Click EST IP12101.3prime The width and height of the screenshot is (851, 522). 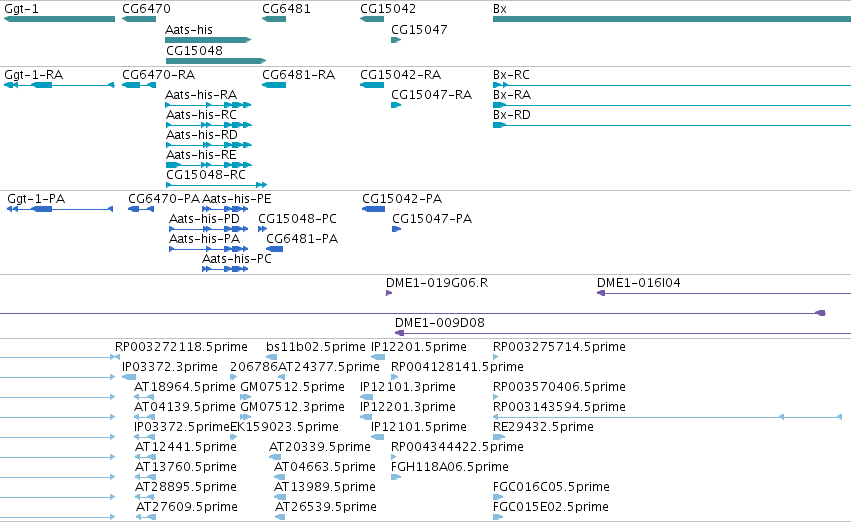tap(408, 387)
